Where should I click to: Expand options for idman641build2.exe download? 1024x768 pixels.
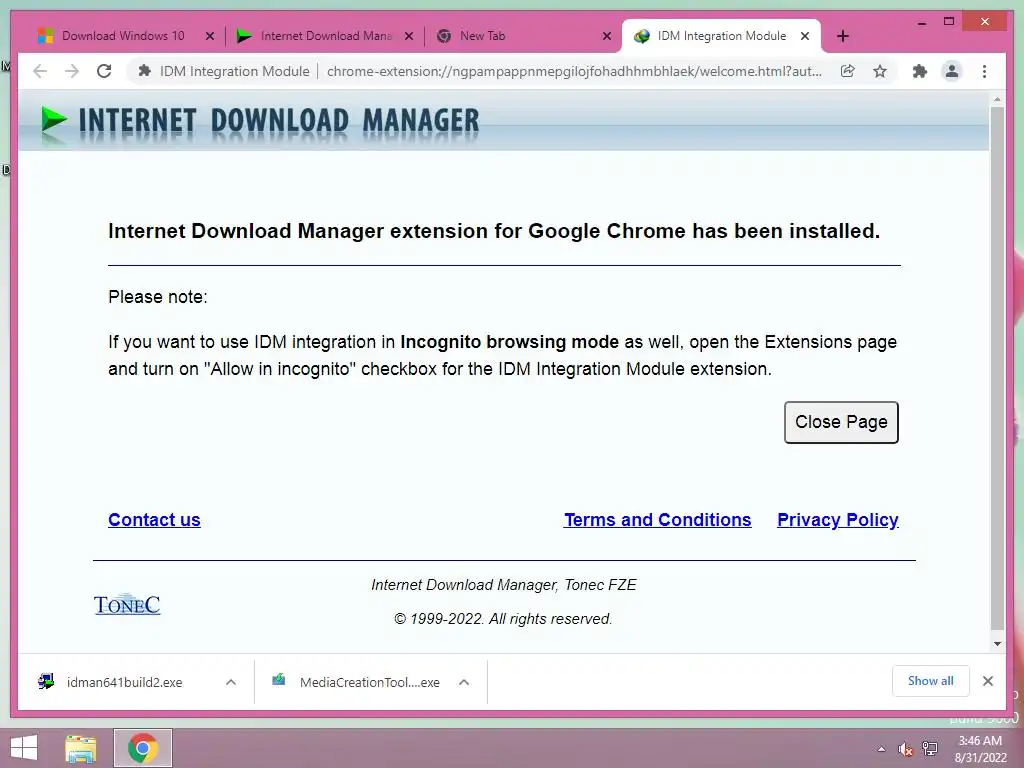tap(231, 682)
